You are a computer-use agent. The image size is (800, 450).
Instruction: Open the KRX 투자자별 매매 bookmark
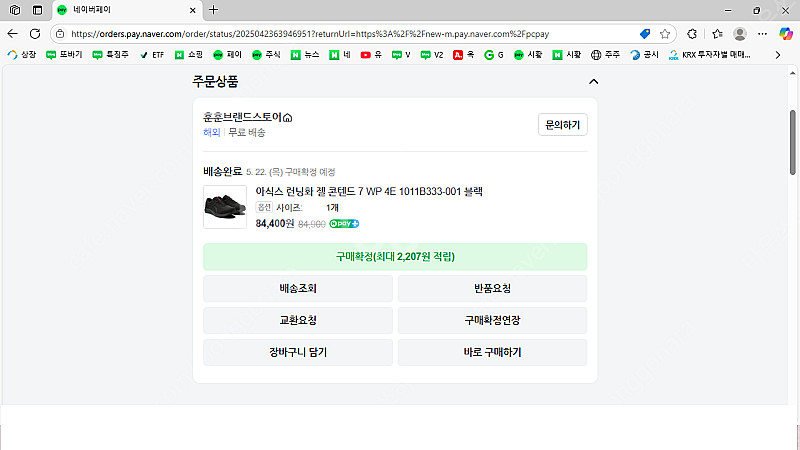pyautogui.click(x=710, y=55)
